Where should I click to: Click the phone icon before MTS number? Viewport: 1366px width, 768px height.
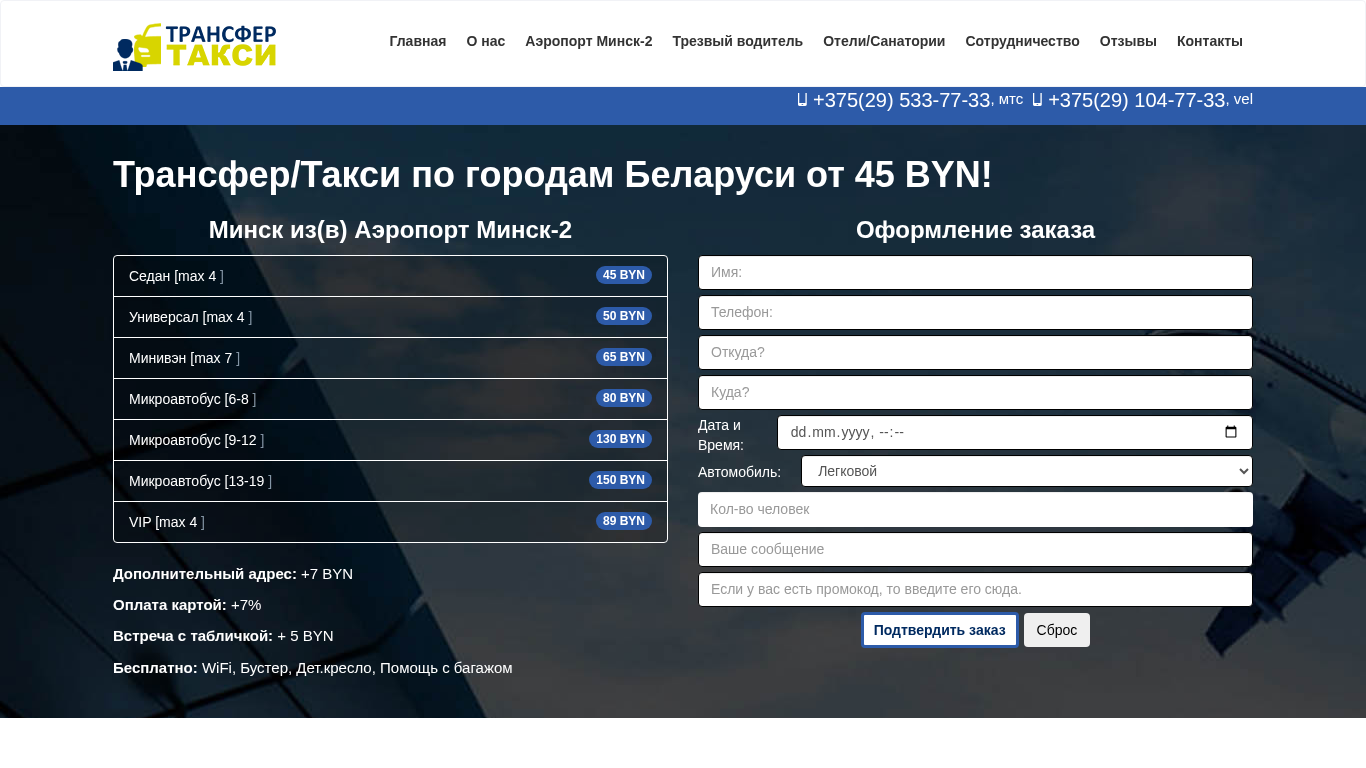[802, 100]
